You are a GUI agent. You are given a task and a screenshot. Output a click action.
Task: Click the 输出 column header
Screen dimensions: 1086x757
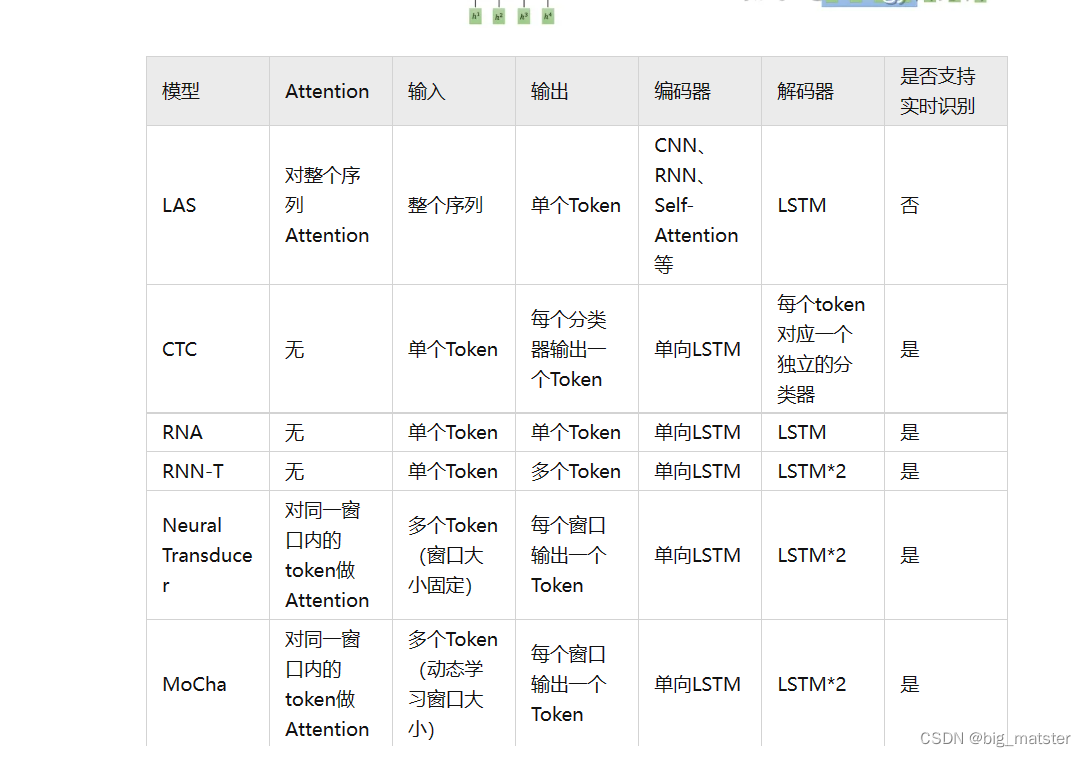pyautogui.click(x=577, y=91)
